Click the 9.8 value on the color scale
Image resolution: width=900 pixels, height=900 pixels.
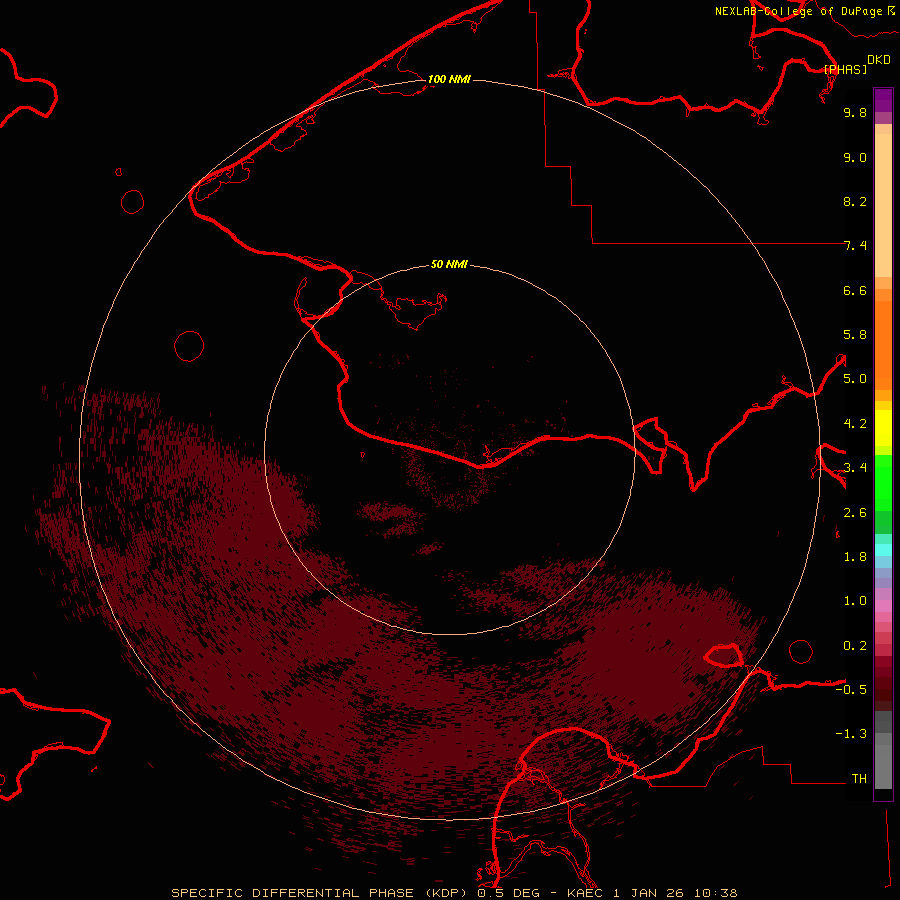click(855, 112)
